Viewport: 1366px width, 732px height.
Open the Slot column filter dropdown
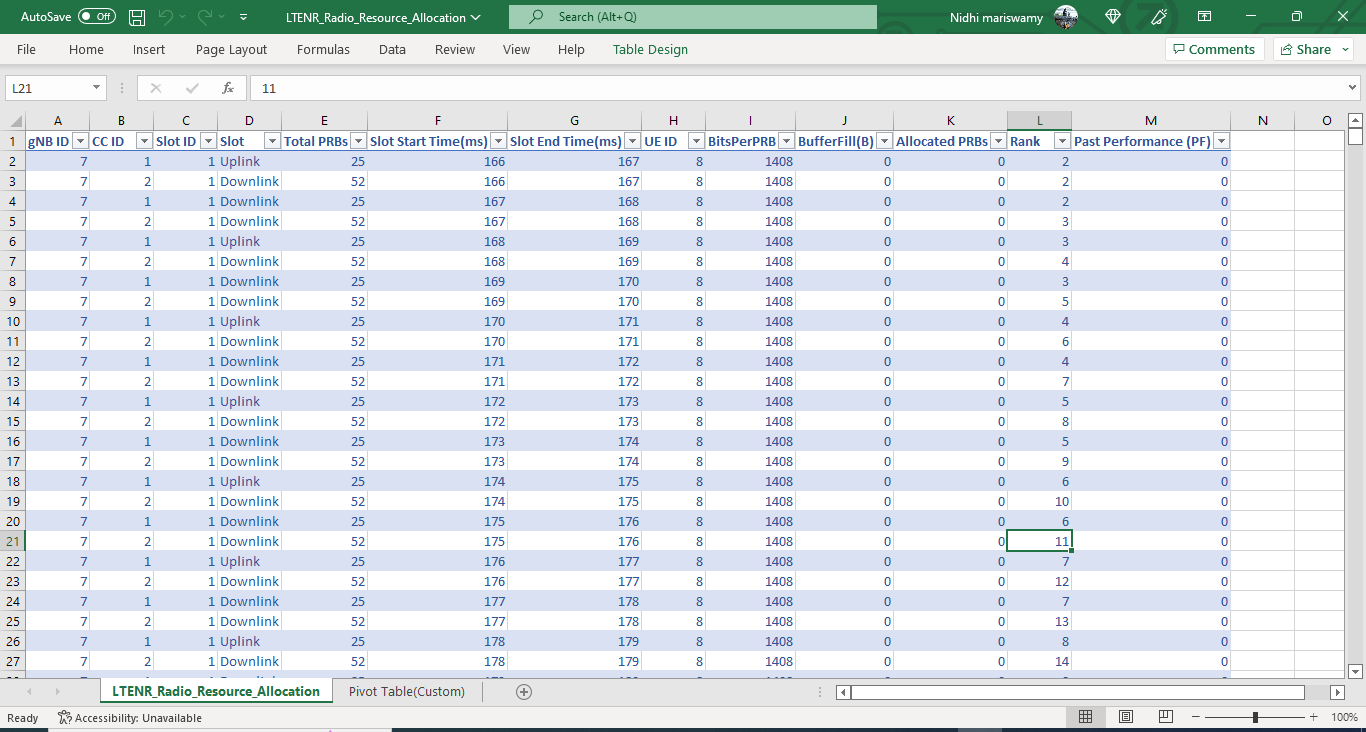(x=271, y=141)
